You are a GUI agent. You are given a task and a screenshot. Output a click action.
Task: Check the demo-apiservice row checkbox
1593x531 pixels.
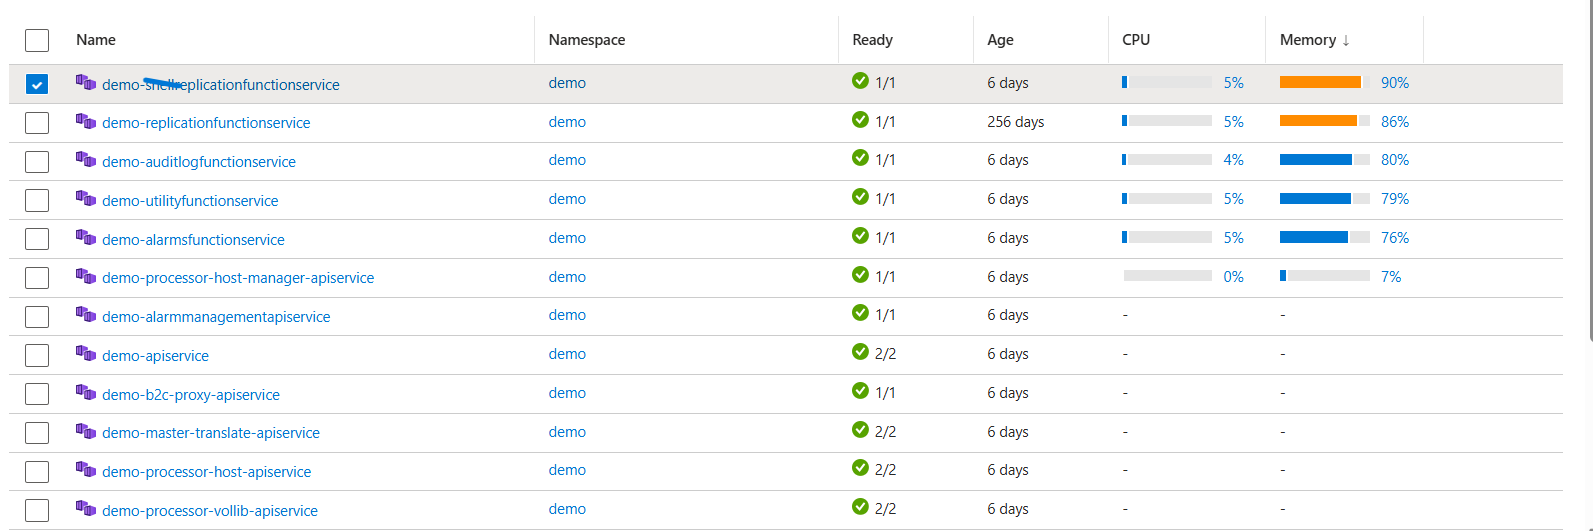[37, 355]
